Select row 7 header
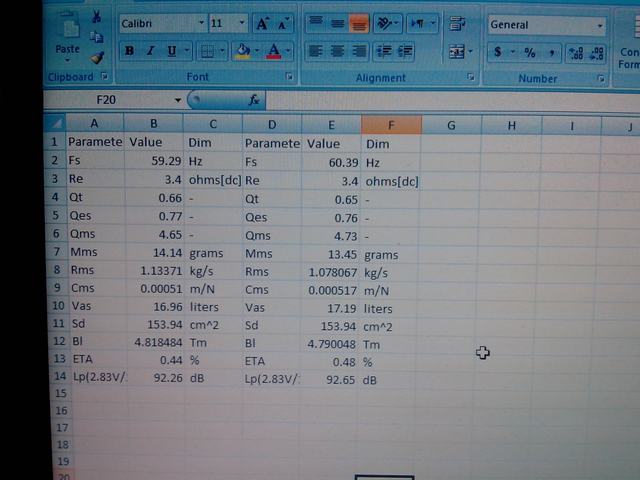 [57, 252]
